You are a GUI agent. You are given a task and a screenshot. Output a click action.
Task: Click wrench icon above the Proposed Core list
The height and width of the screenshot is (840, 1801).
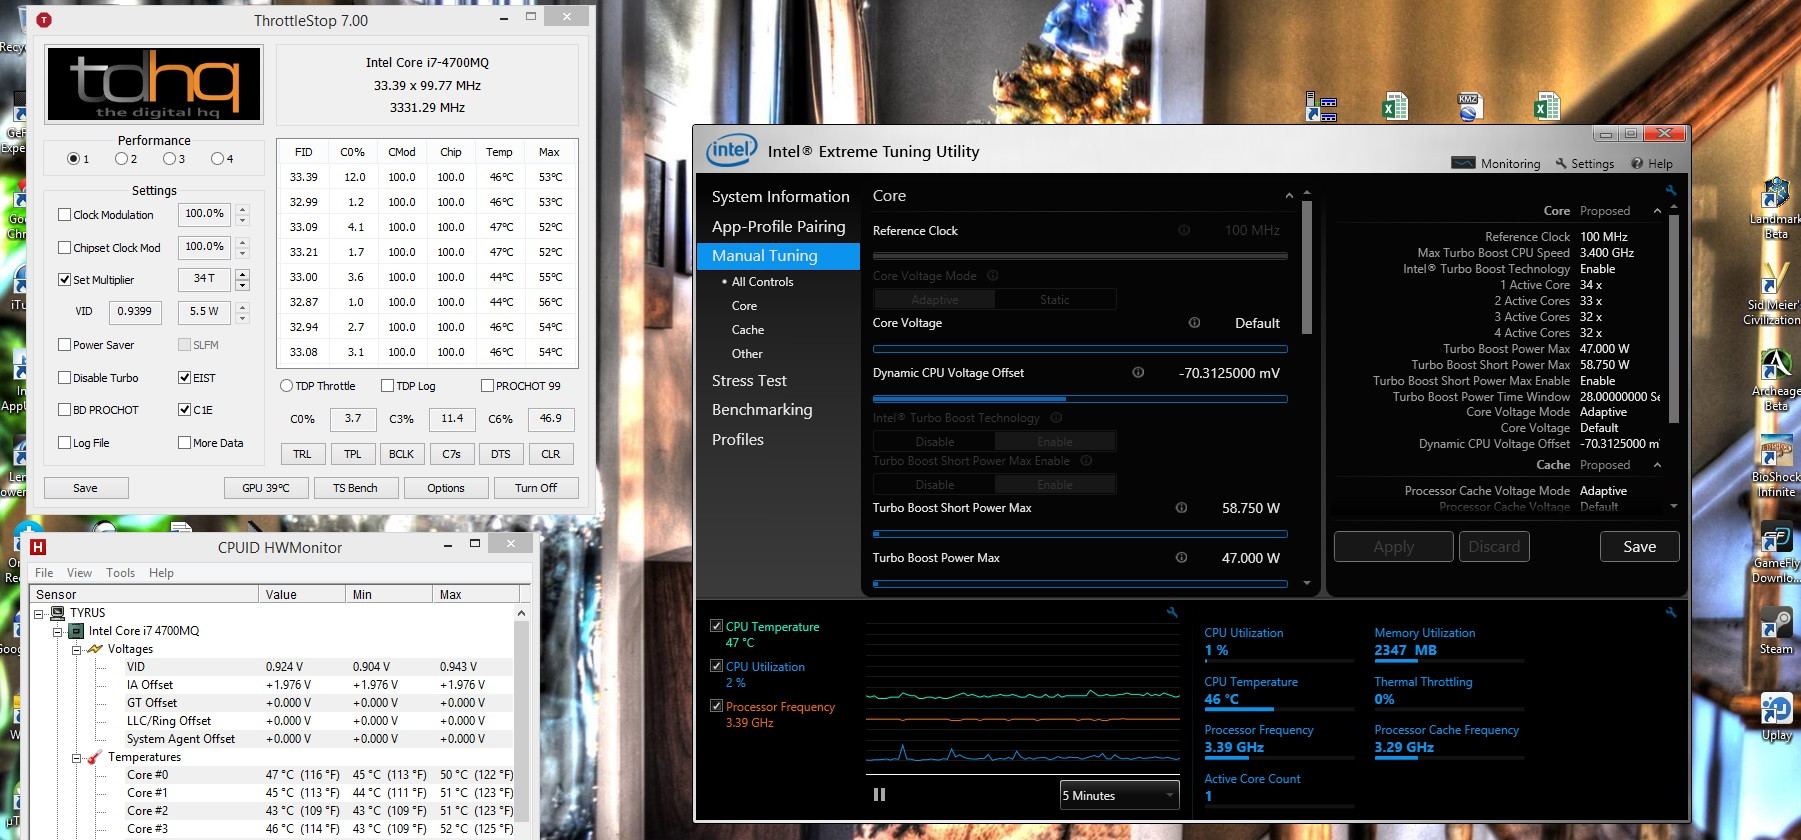[1670, 190]
